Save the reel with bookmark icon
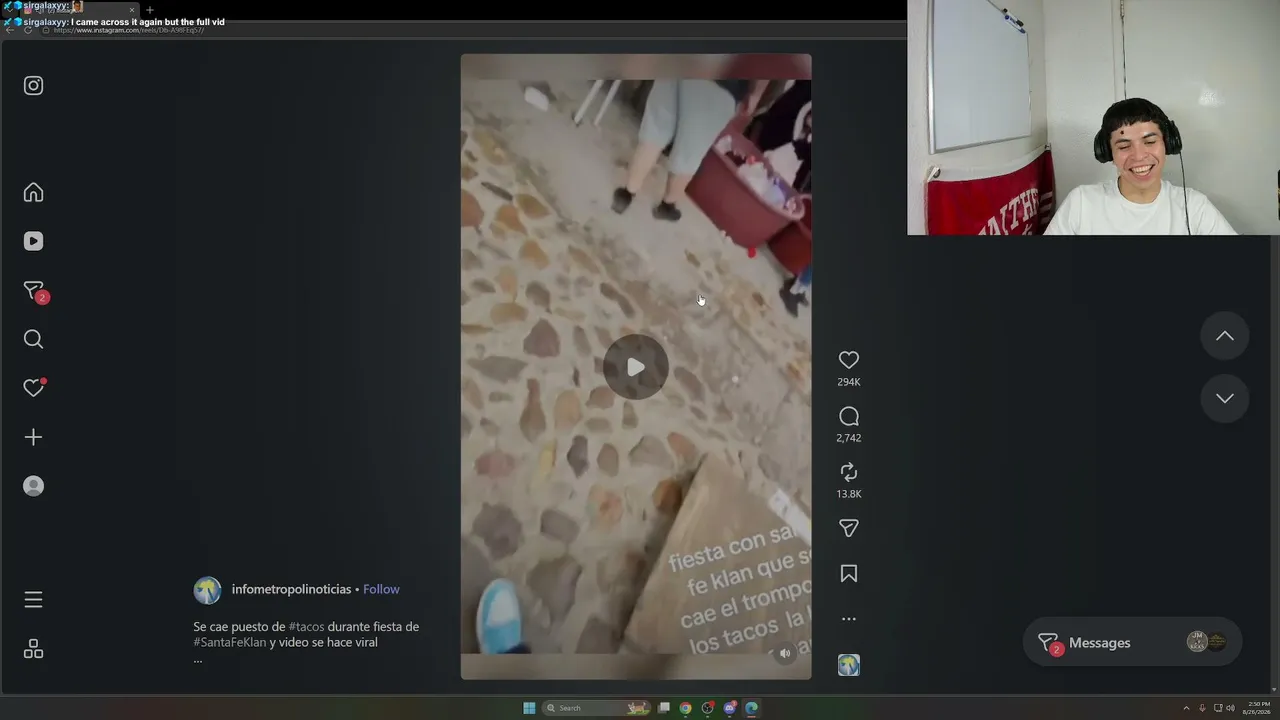This screenshot has width=1280, height=720. point(849,574)
